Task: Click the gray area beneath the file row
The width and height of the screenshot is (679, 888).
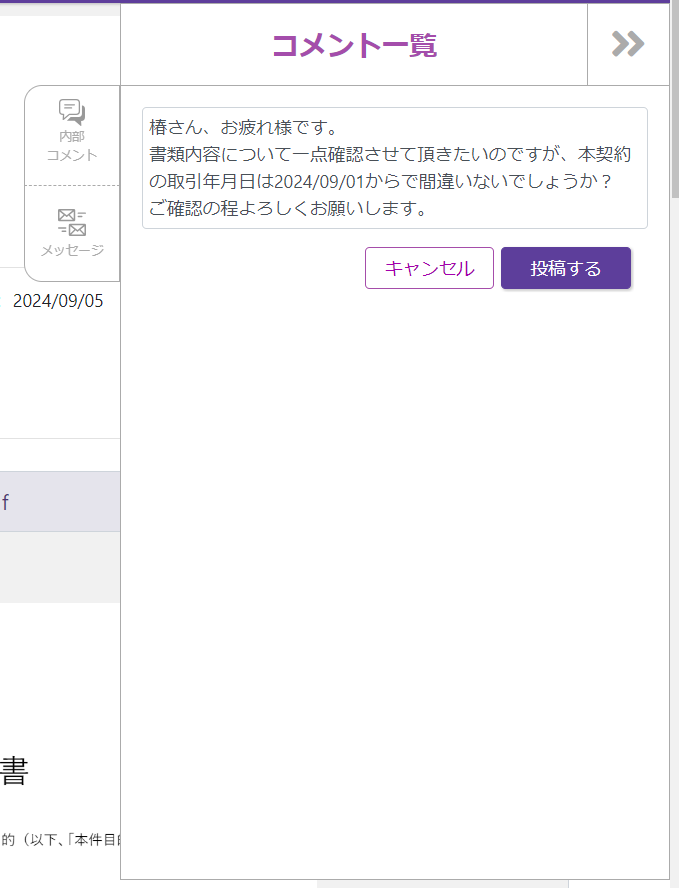Action: coord(60,566)
